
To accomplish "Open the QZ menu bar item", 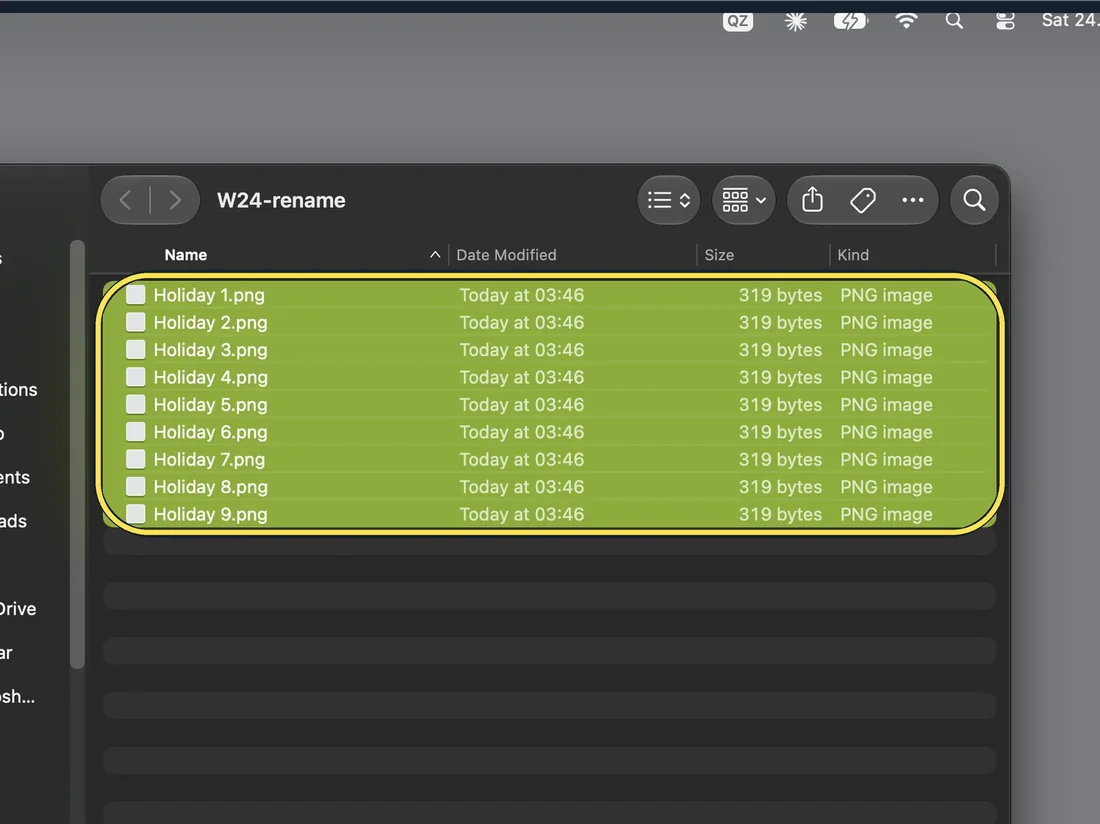I will coord(737,21).
